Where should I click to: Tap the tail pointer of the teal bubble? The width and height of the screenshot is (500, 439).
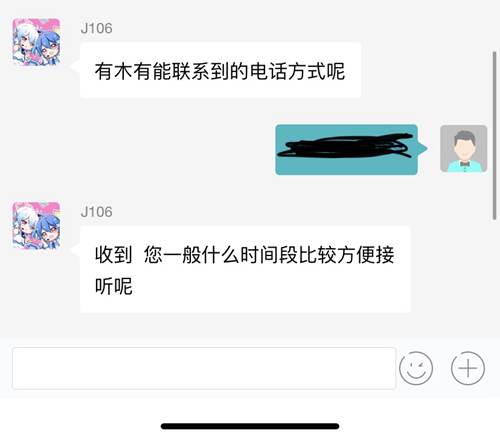tap(423, 148)
